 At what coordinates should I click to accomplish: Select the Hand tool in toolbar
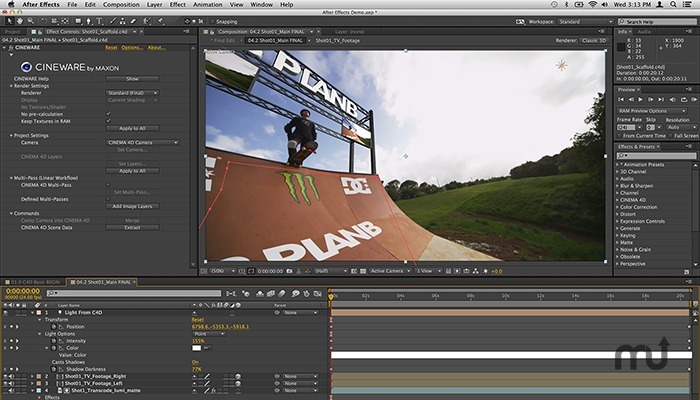[21, 19]
